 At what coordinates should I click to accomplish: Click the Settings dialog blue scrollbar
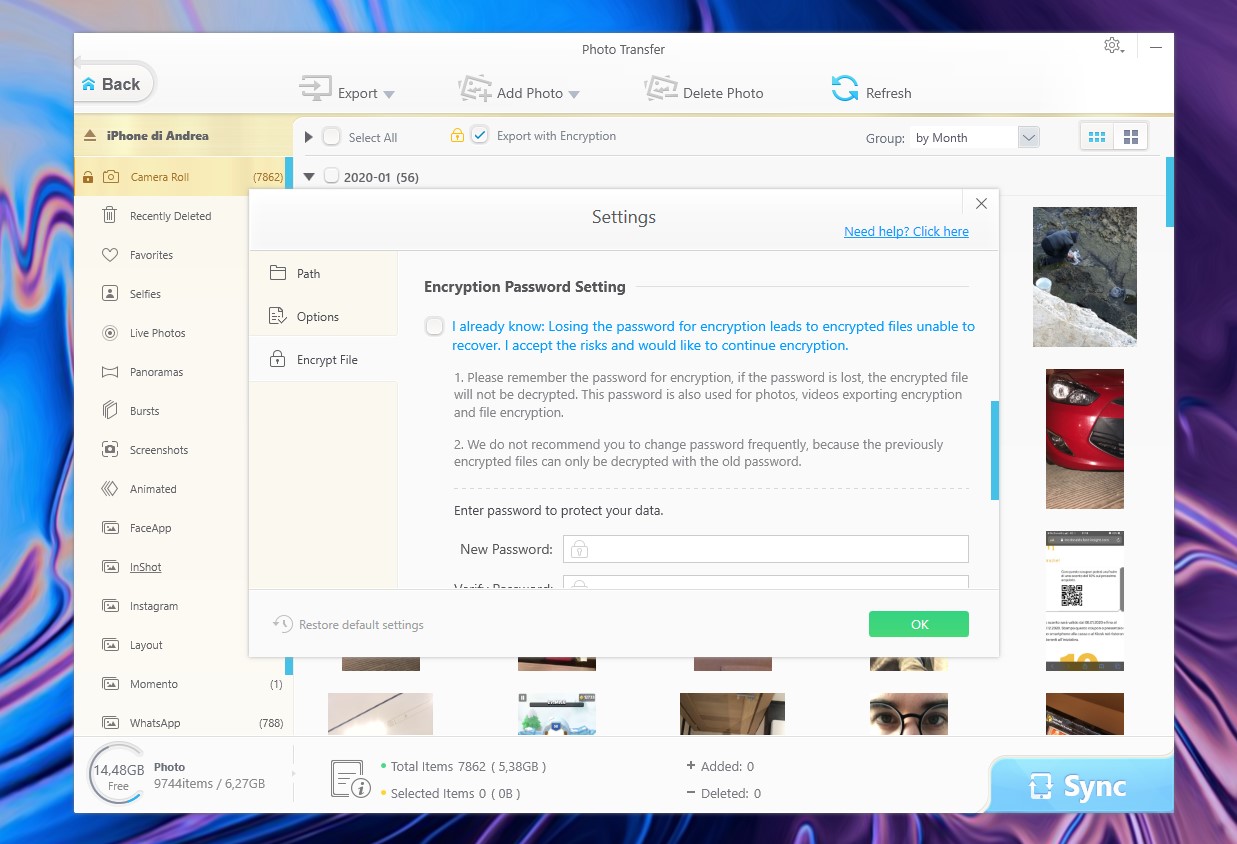tap(995, 450)
